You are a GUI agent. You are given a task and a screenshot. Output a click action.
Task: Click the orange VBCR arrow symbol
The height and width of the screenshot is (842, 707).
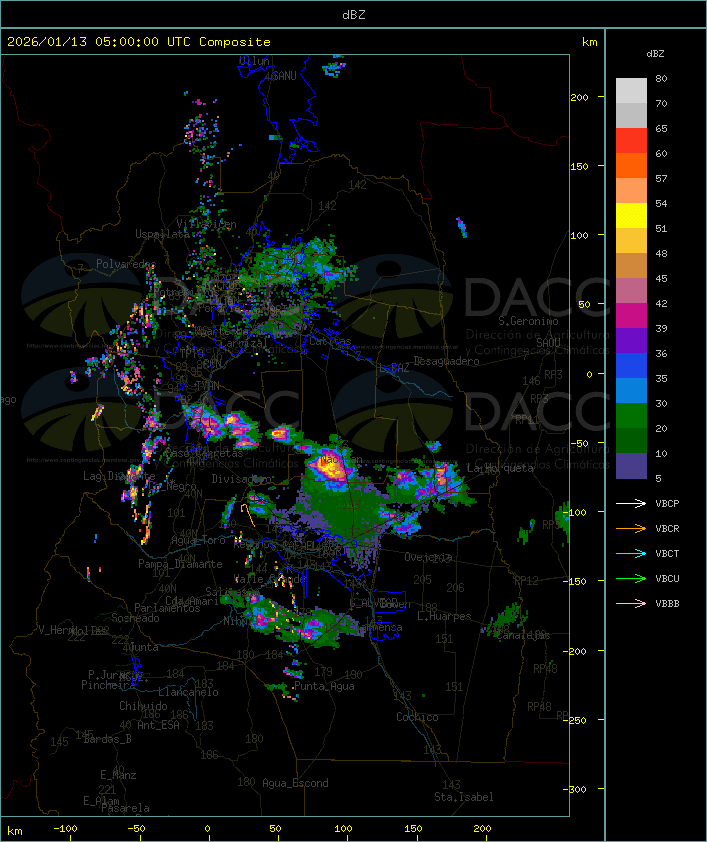click(631, 529)
